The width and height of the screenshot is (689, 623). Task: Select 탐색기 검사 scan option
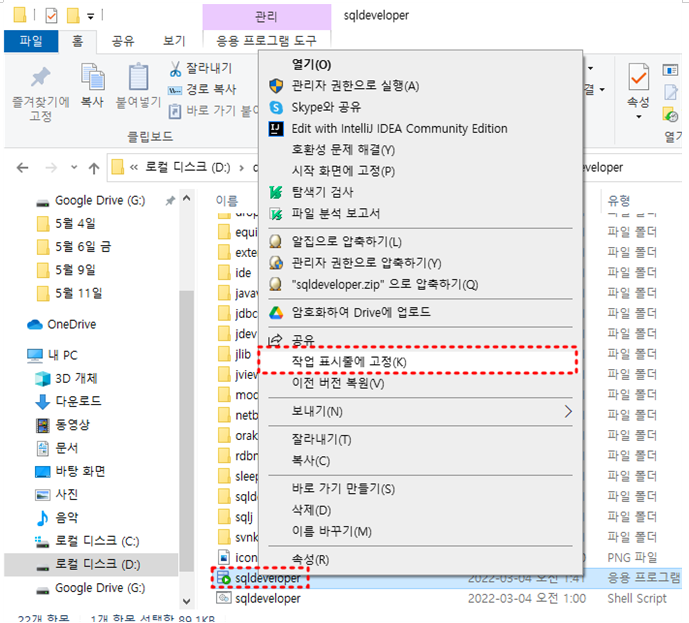323,192
